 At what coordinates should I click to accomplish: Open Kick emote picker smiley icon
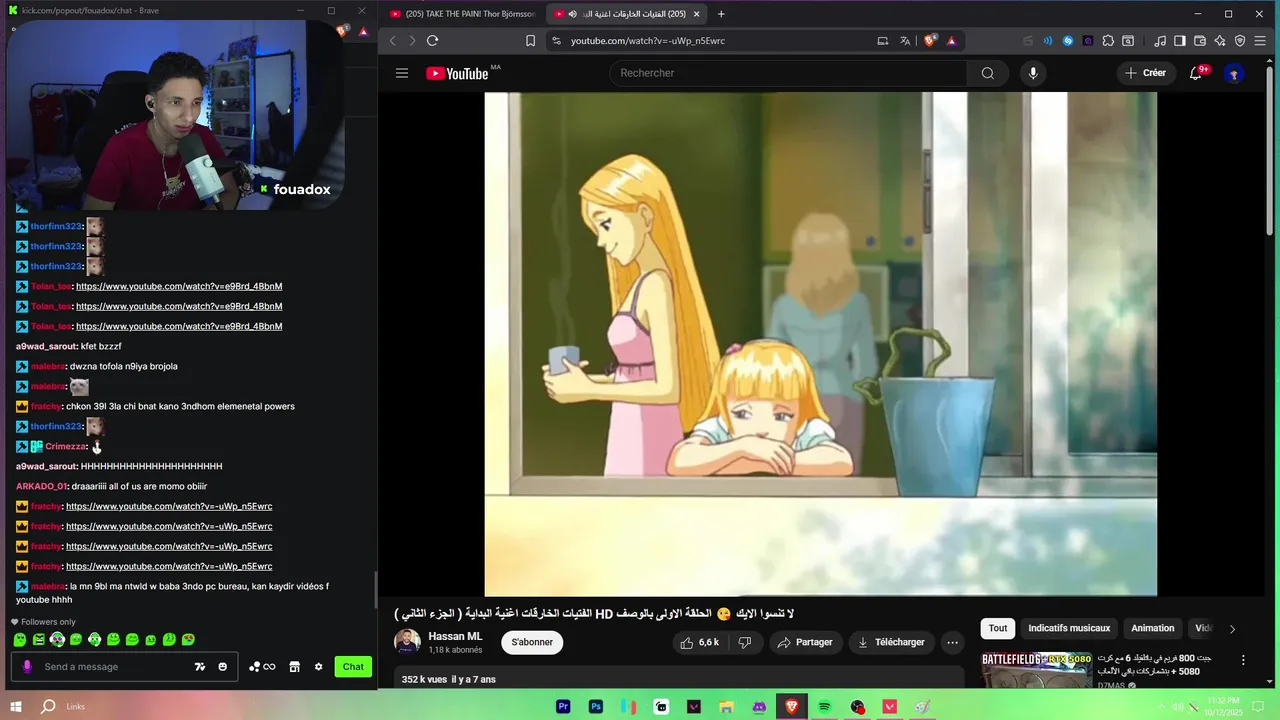coord(222,667)
